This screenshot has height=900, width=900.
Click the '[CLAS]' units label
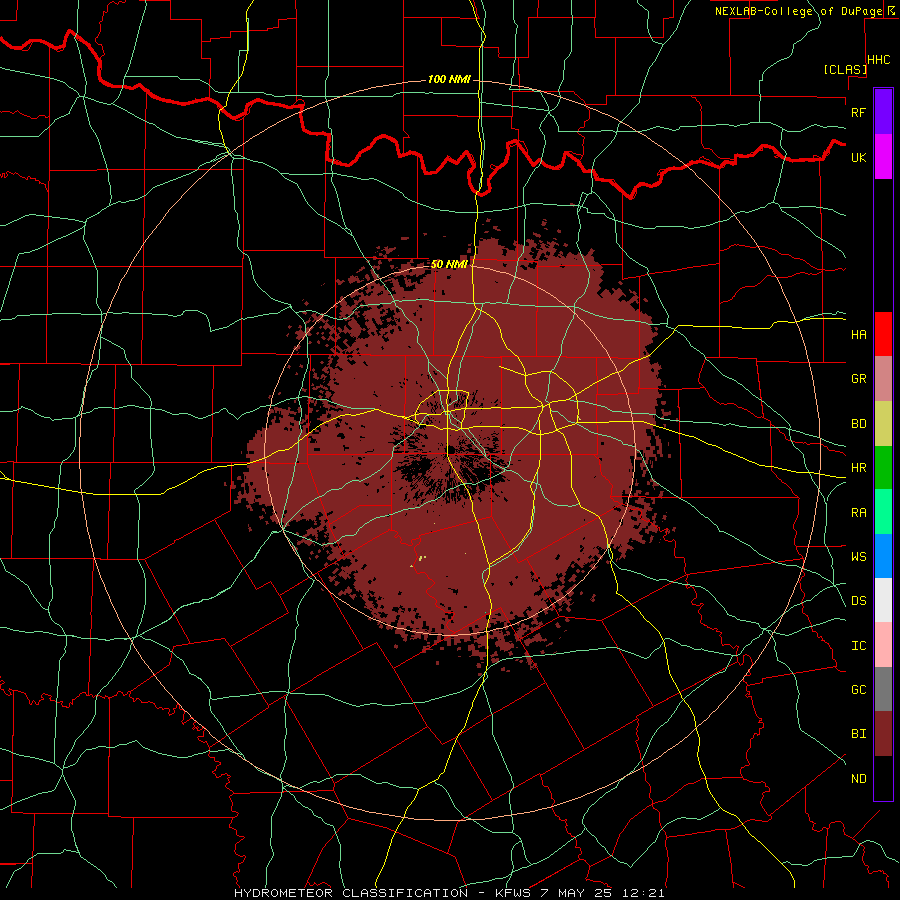coord(845,69)
